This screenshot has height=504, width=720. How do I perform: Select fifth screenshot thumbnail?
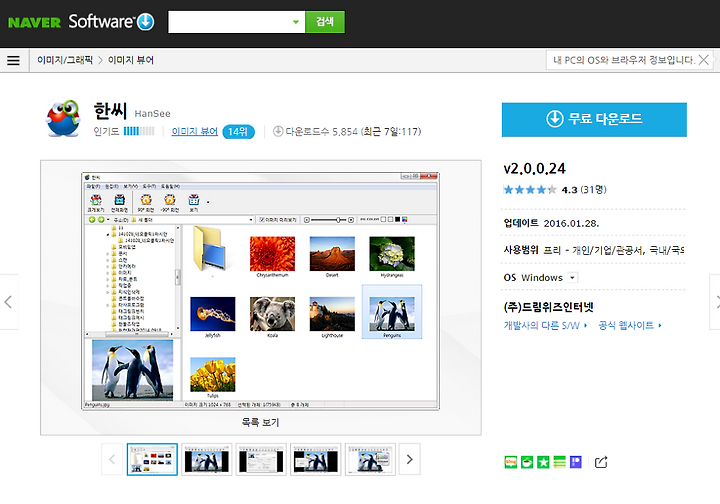[370, 459]
